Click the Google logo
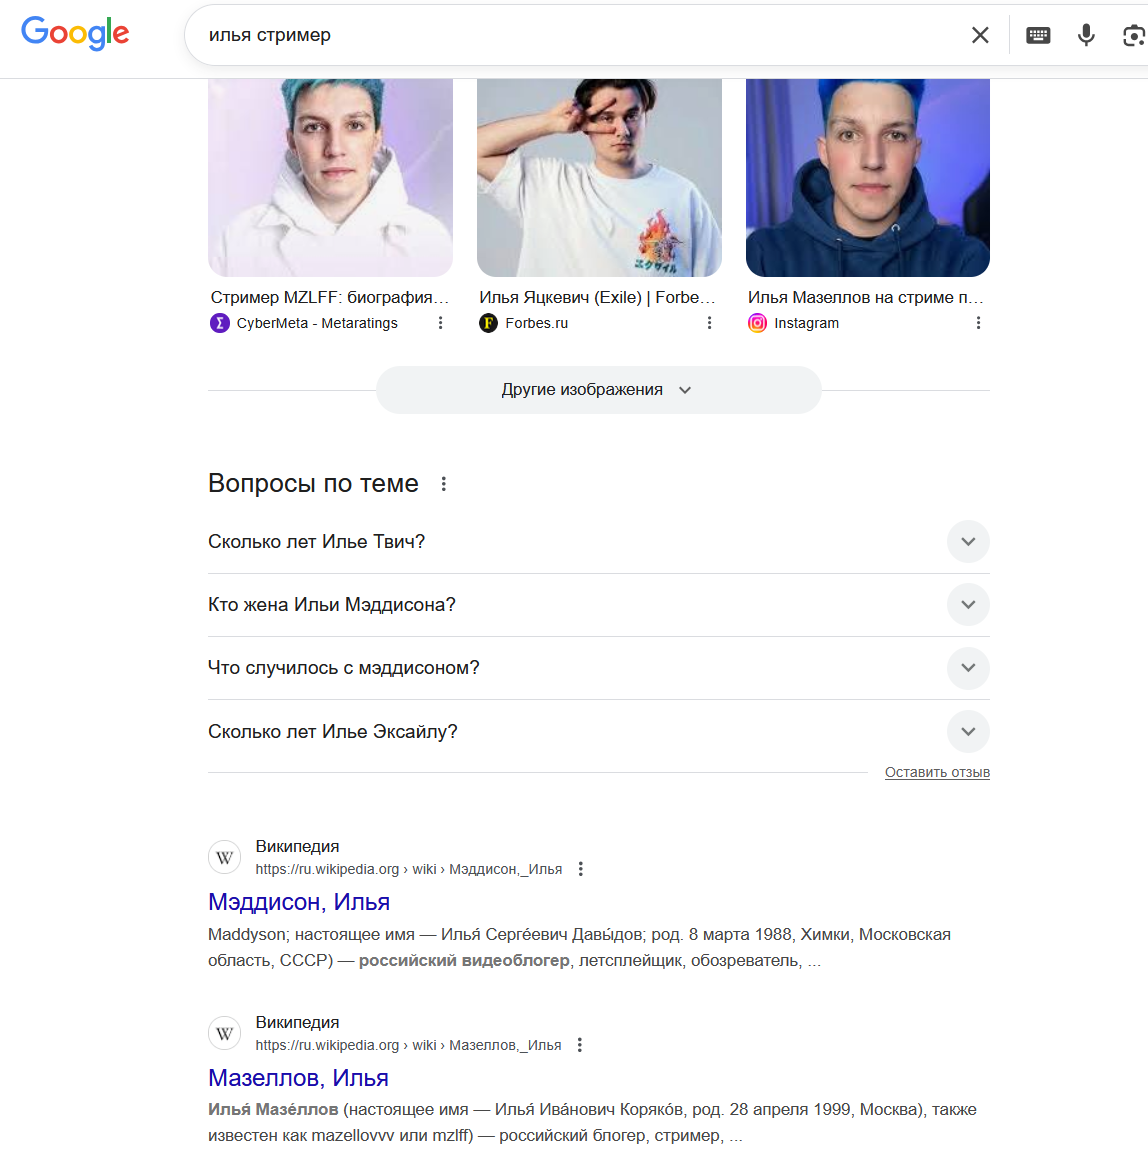This screenshot has width=1148, height=1151. pyautogui.click(x=75, y=33)
